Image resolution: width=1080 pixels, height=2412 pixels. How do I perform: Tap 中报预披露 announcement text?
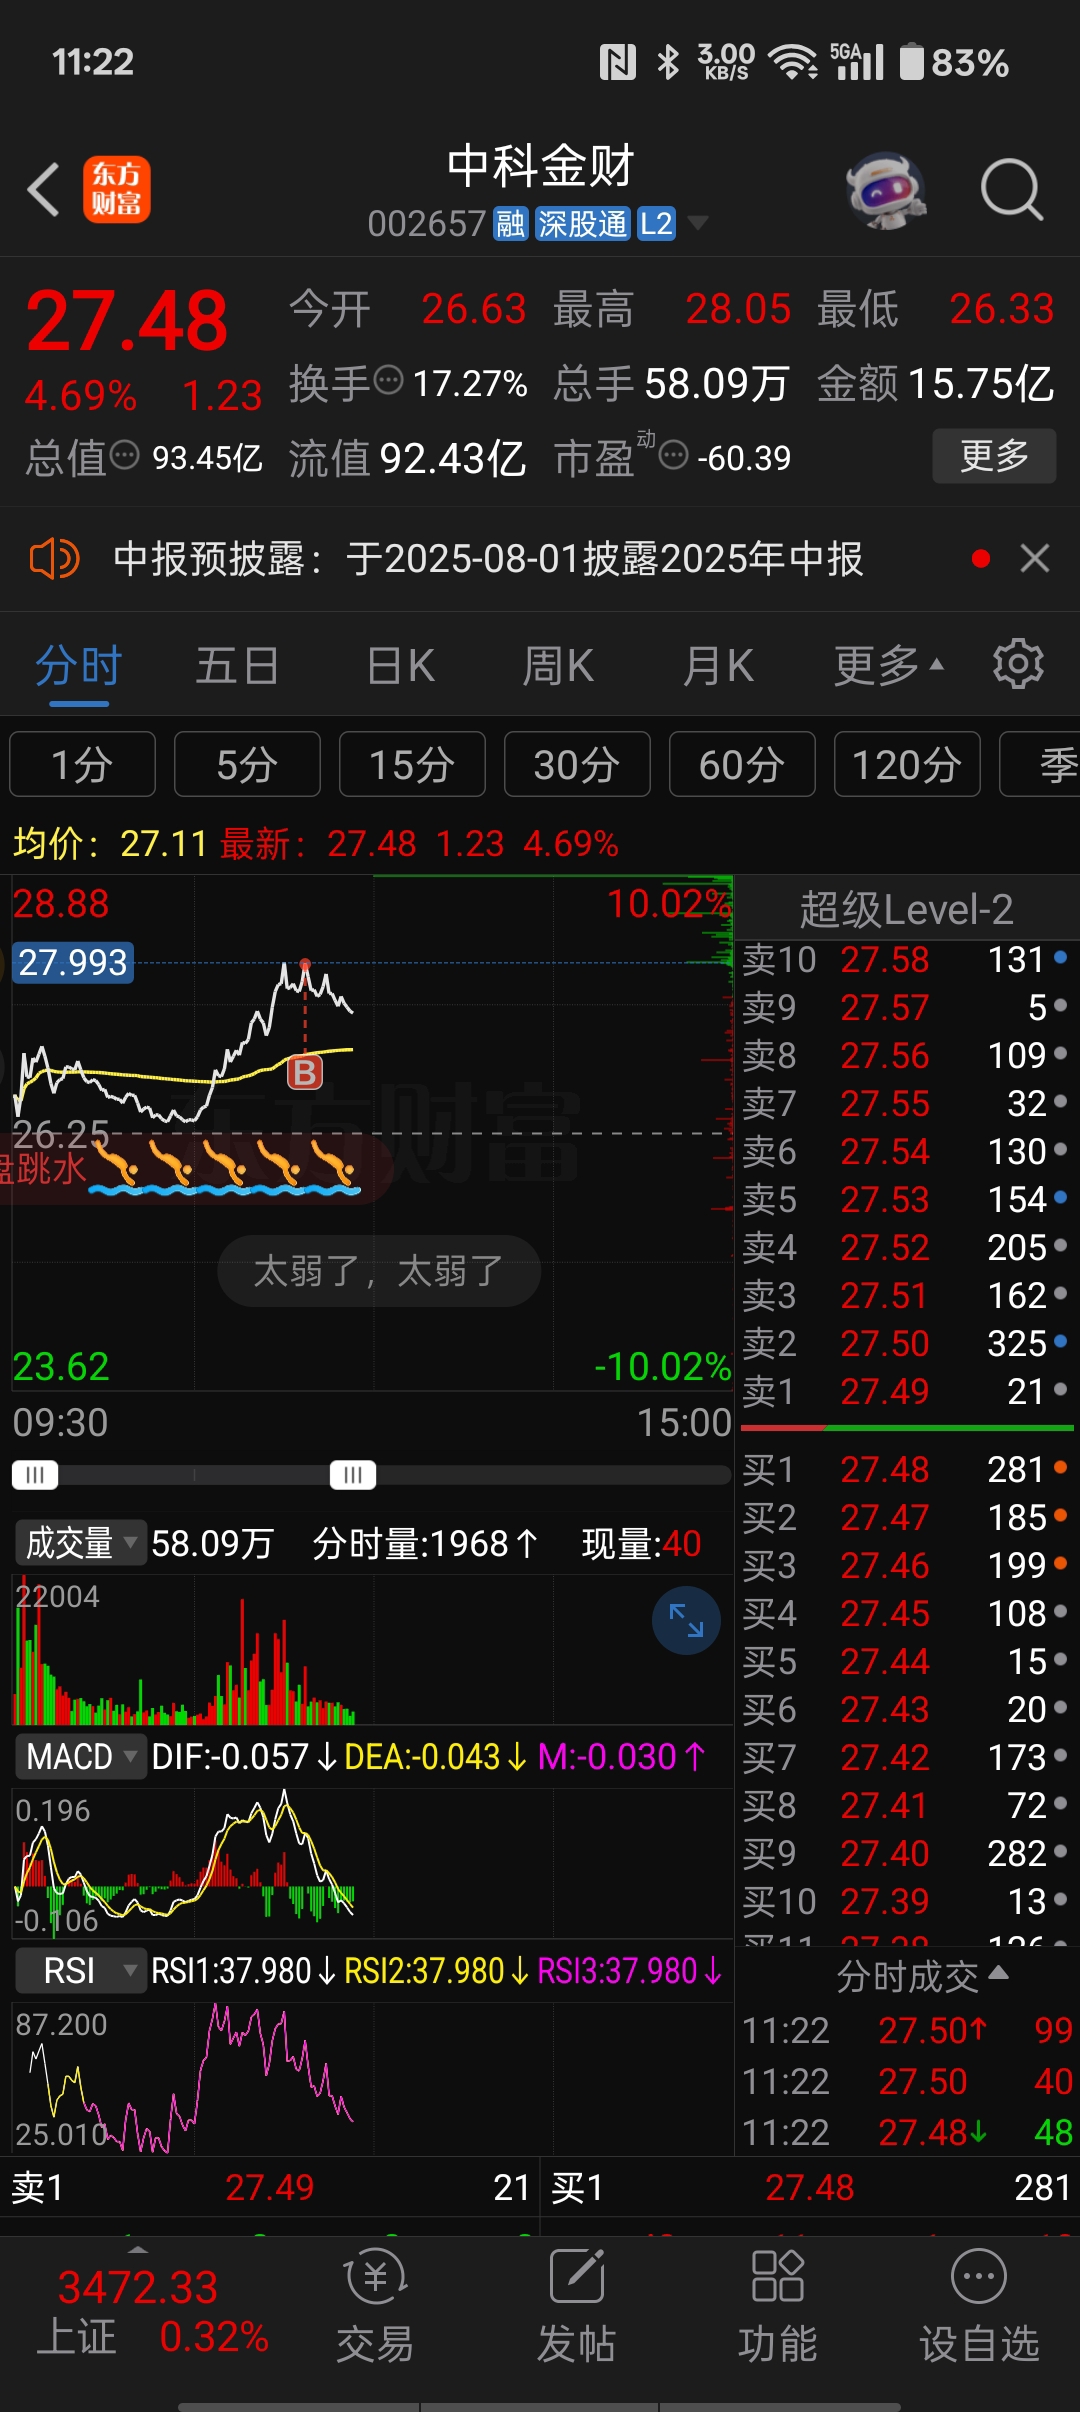tap(488, 559)
